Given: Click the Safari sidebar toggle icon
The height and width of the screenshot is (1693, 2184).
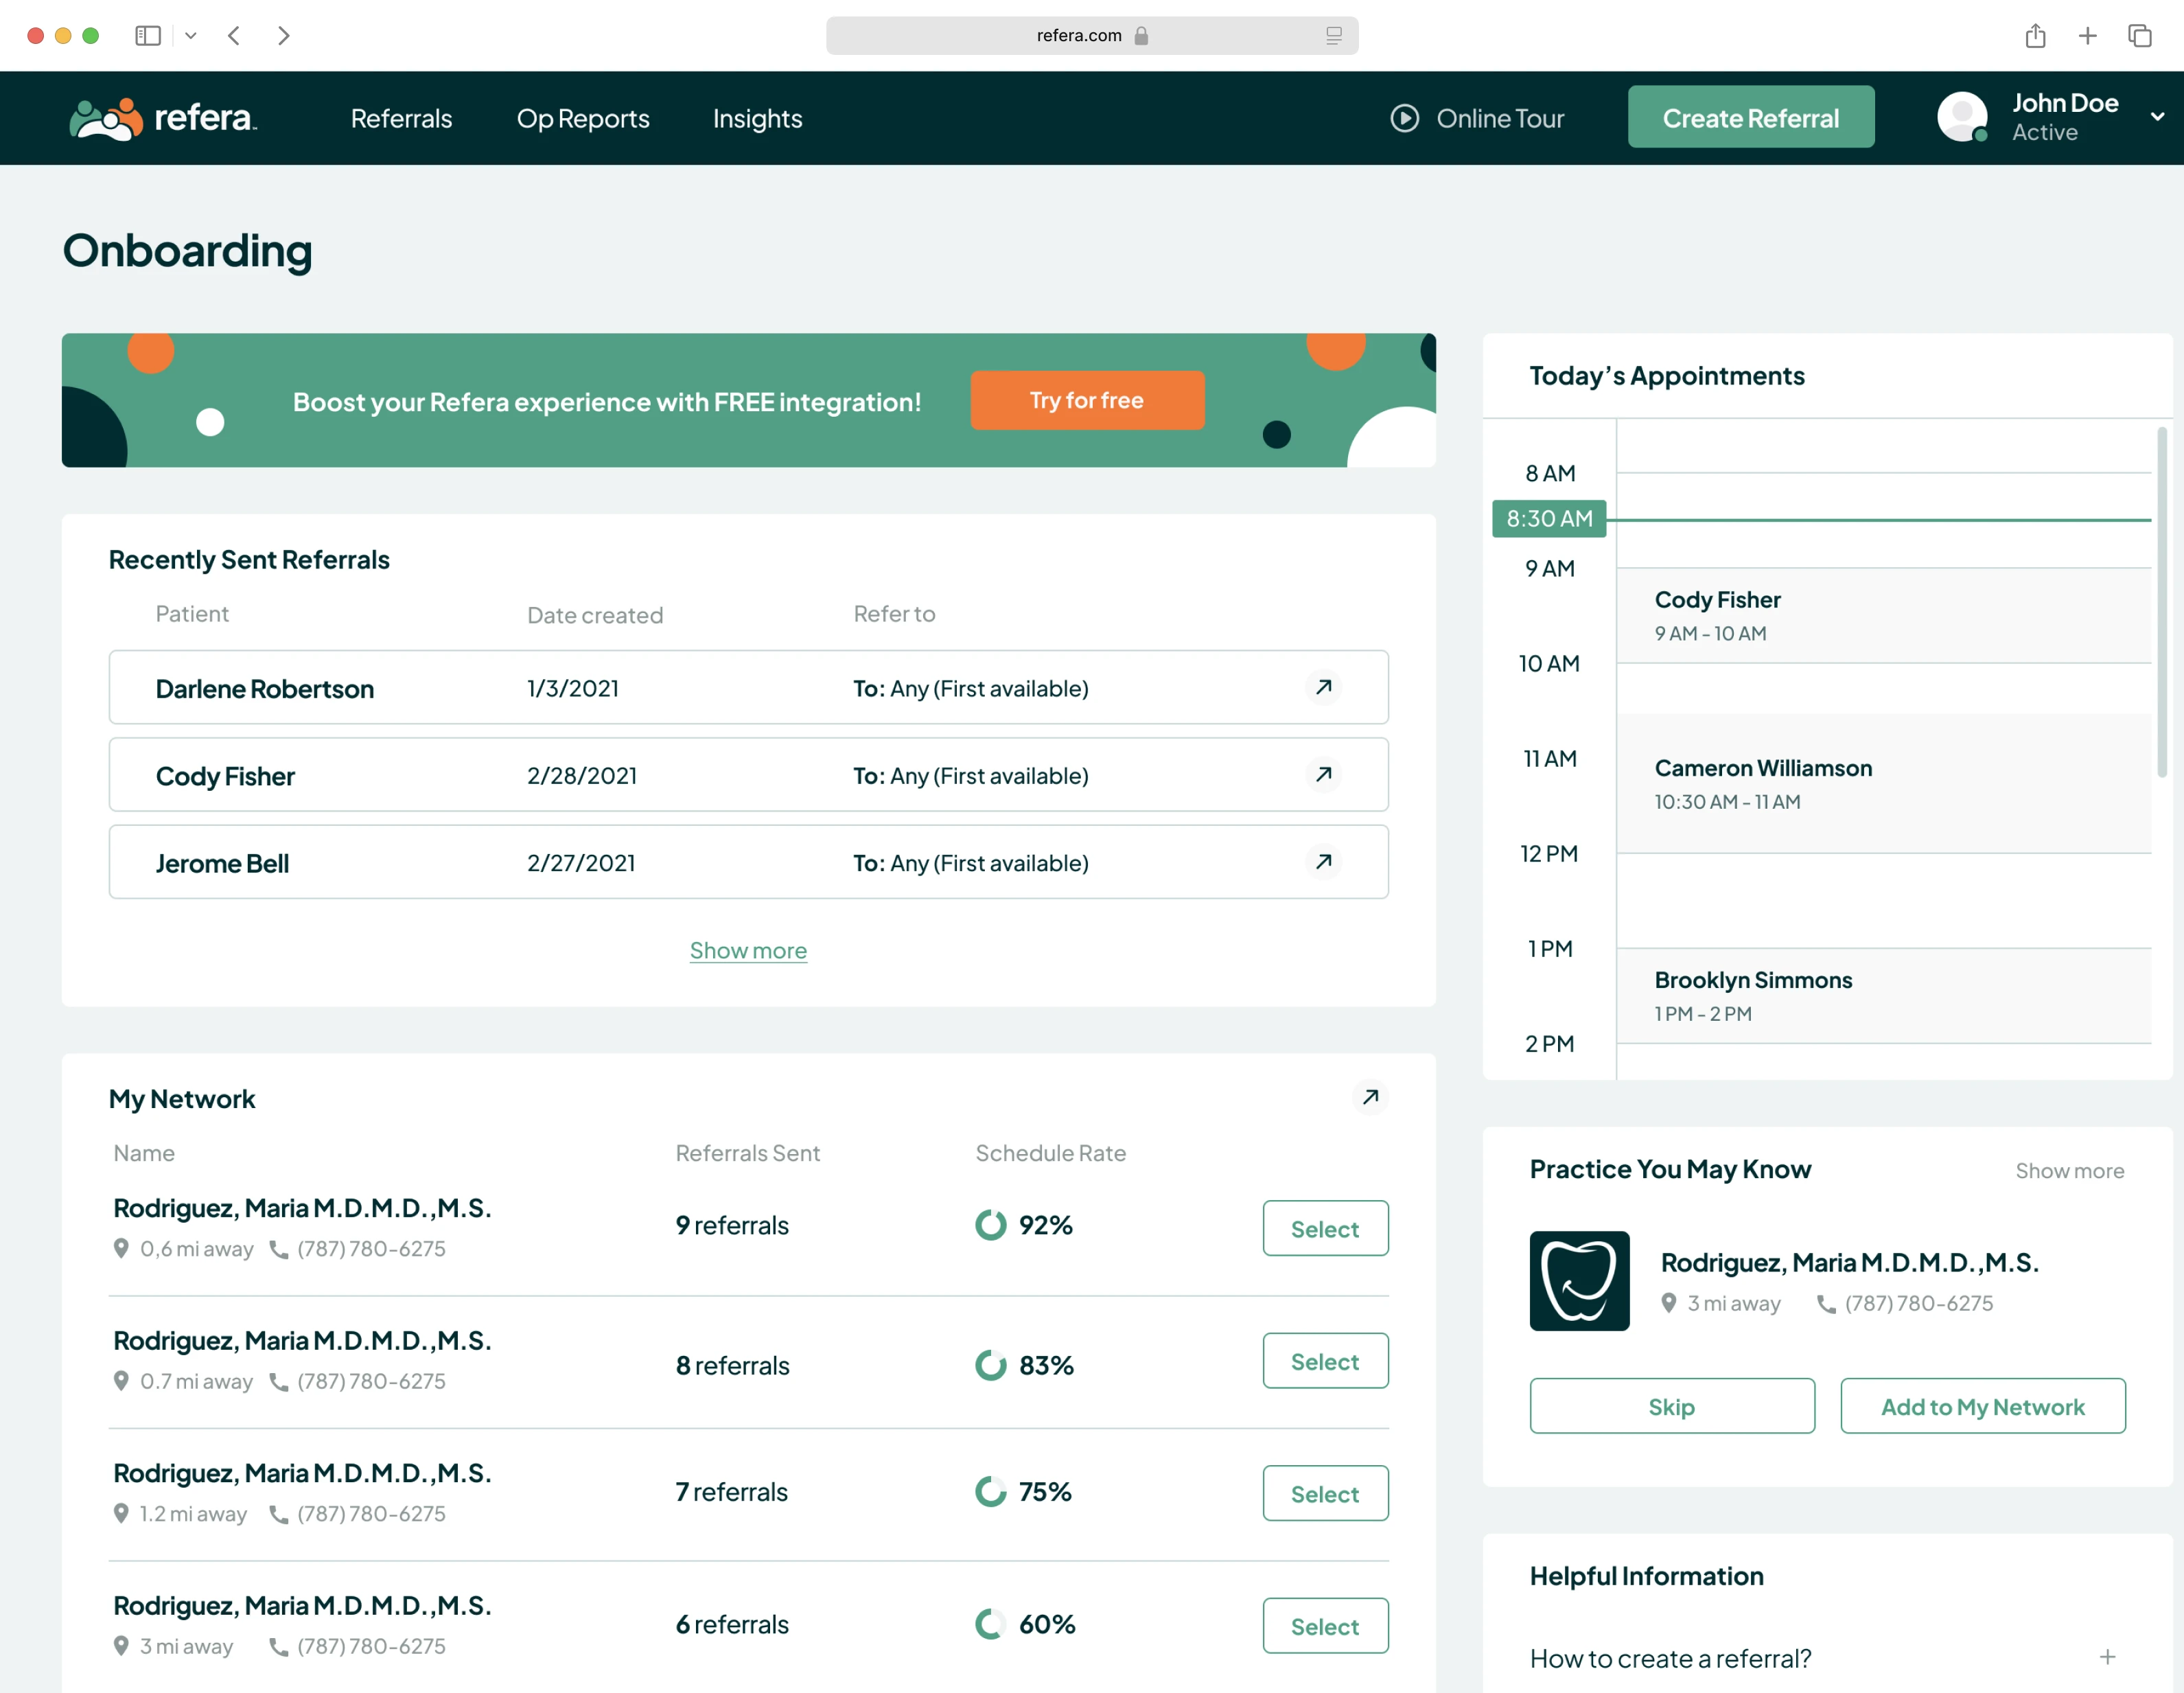Looking at the screenshot, I should click(x=148, y=36).
